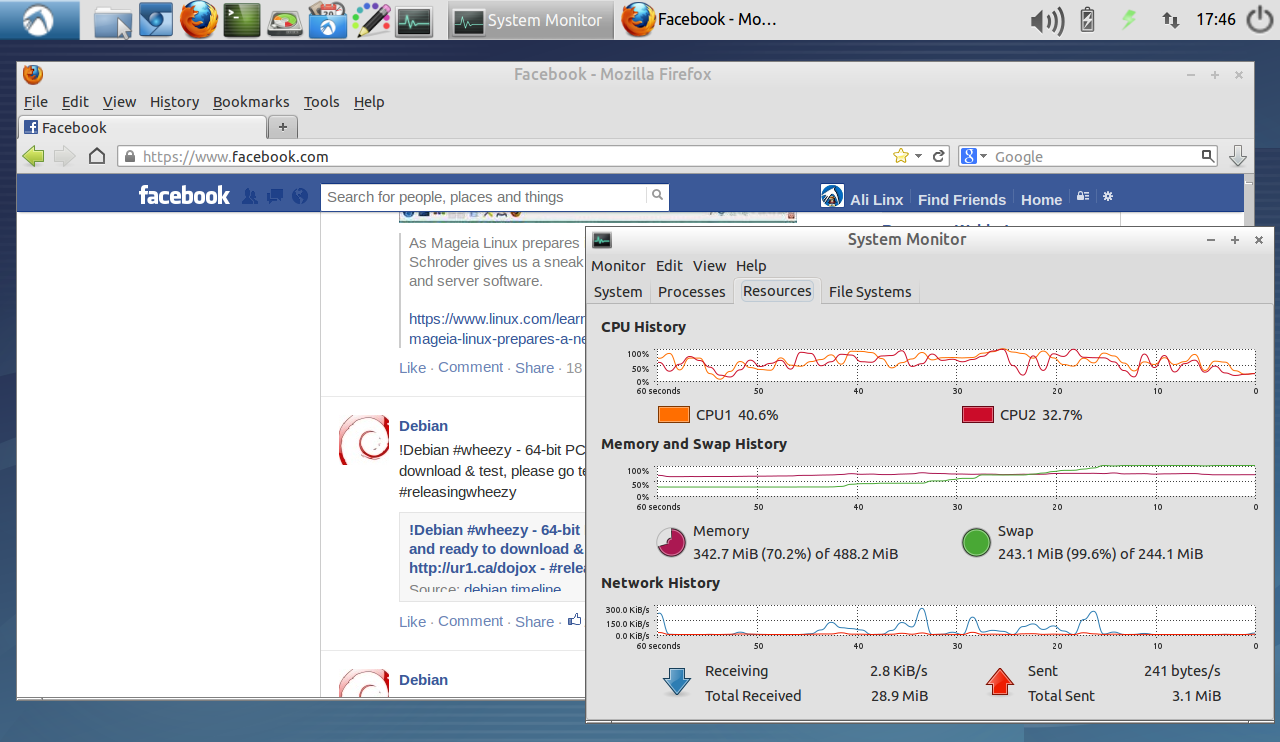Screen dimensions: 1280x742
Task: Click the Google search box in Firefox
Action: [1096, 156]
